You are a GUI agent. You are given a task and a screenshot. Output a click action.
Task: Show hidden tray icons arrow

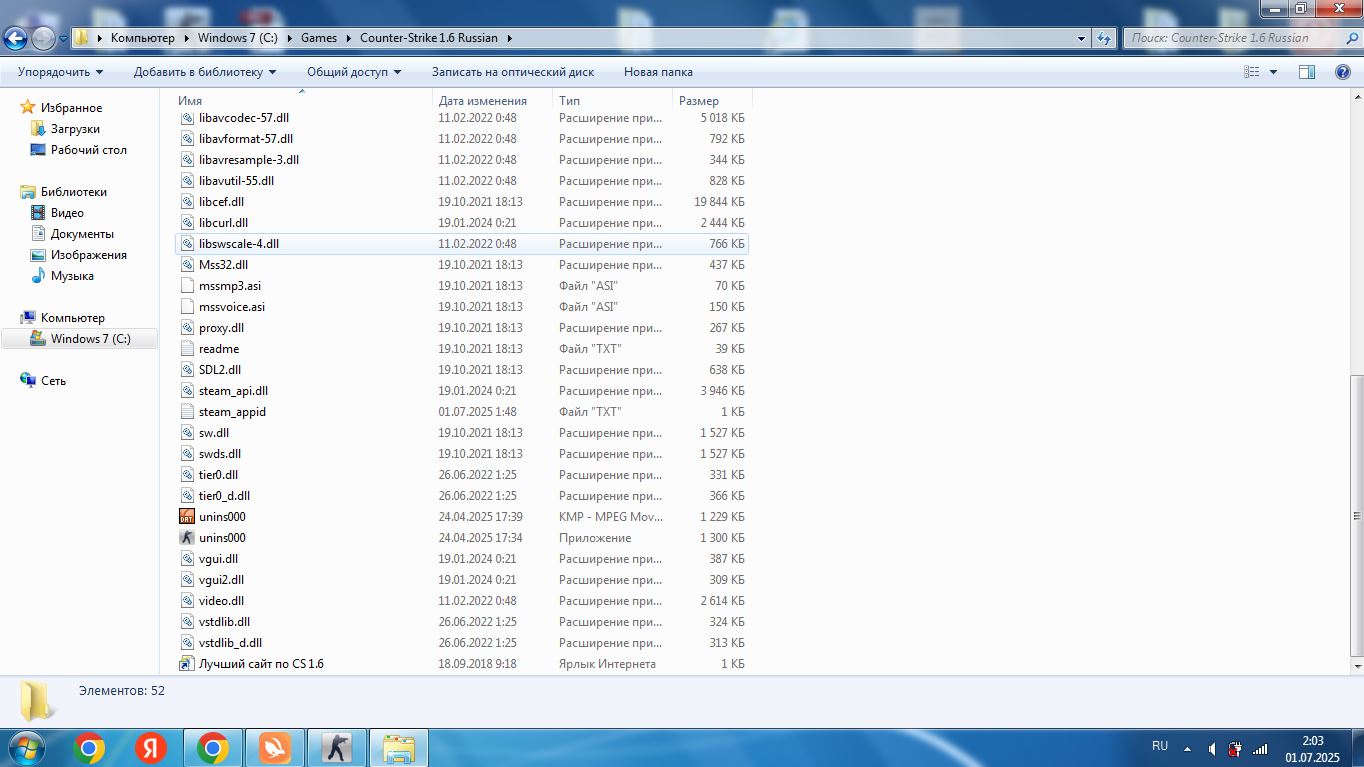tap(1188, 749)
